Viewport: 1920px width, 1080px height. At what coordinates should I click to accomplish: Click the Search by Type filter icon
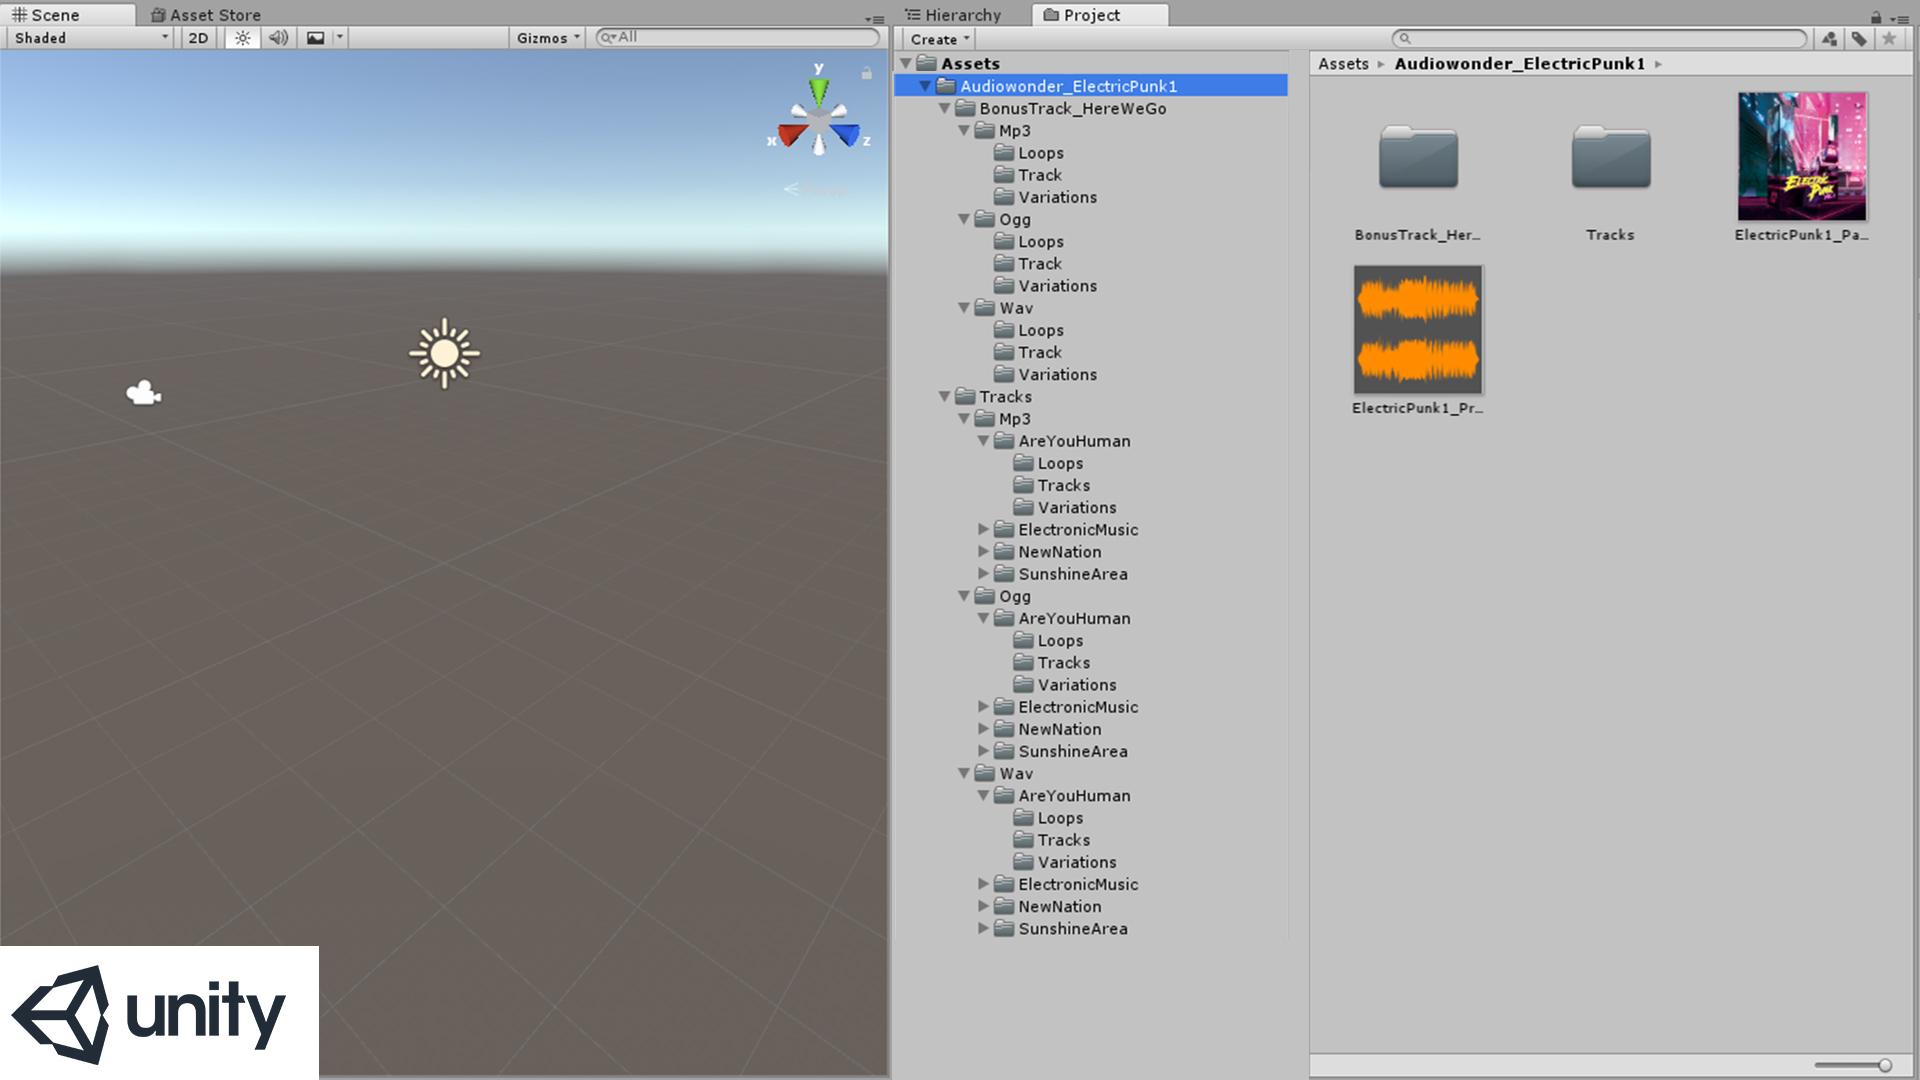pos(1829,38)
